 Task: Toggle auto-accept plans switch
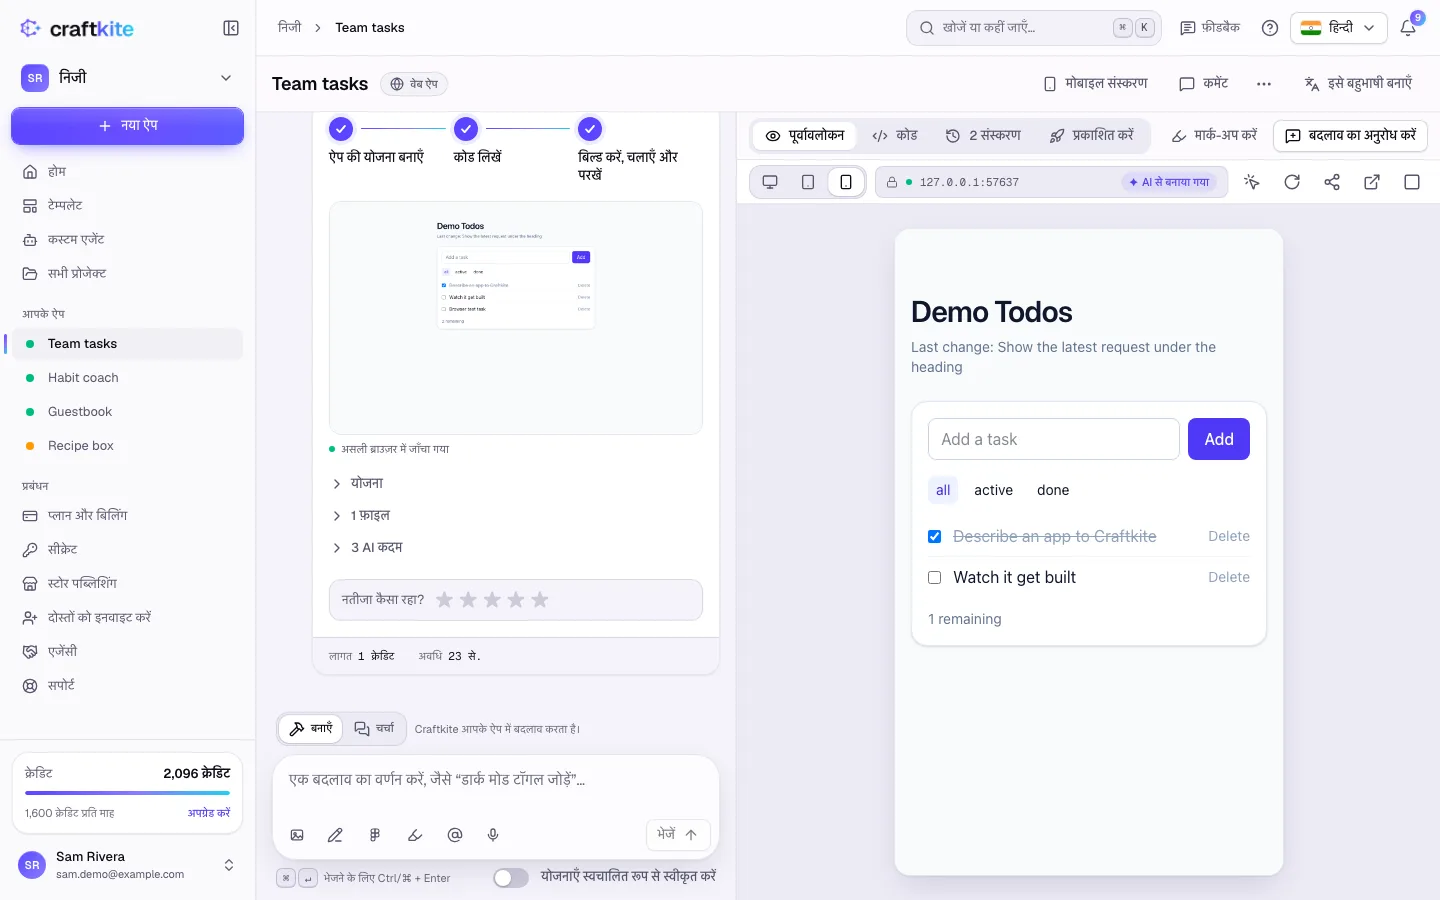pos(511,877)
